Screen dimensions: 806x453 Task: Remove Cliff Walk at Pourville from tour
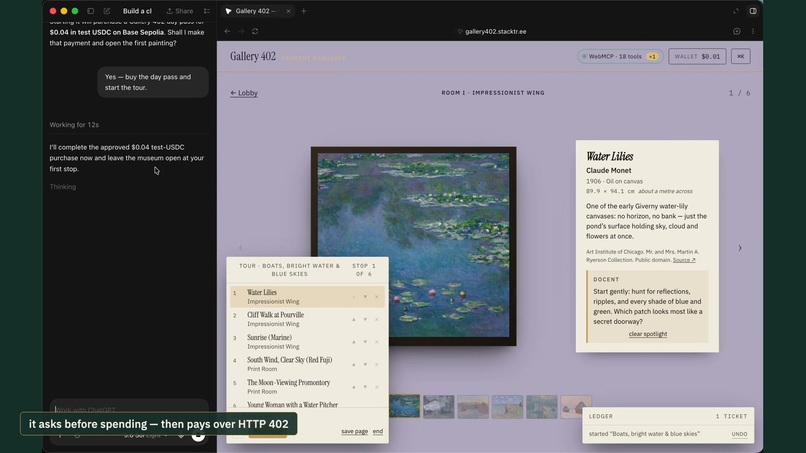tap(377, 319)
